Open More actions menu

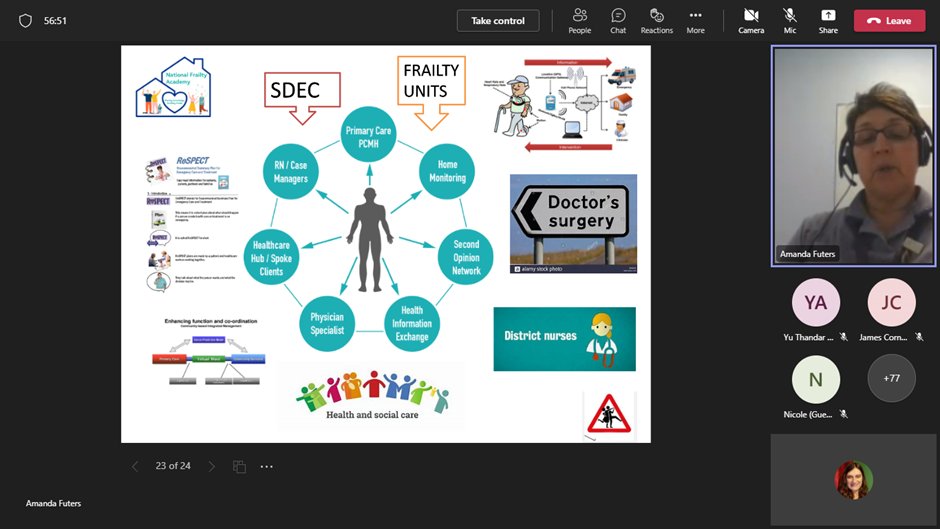point(695,21)
